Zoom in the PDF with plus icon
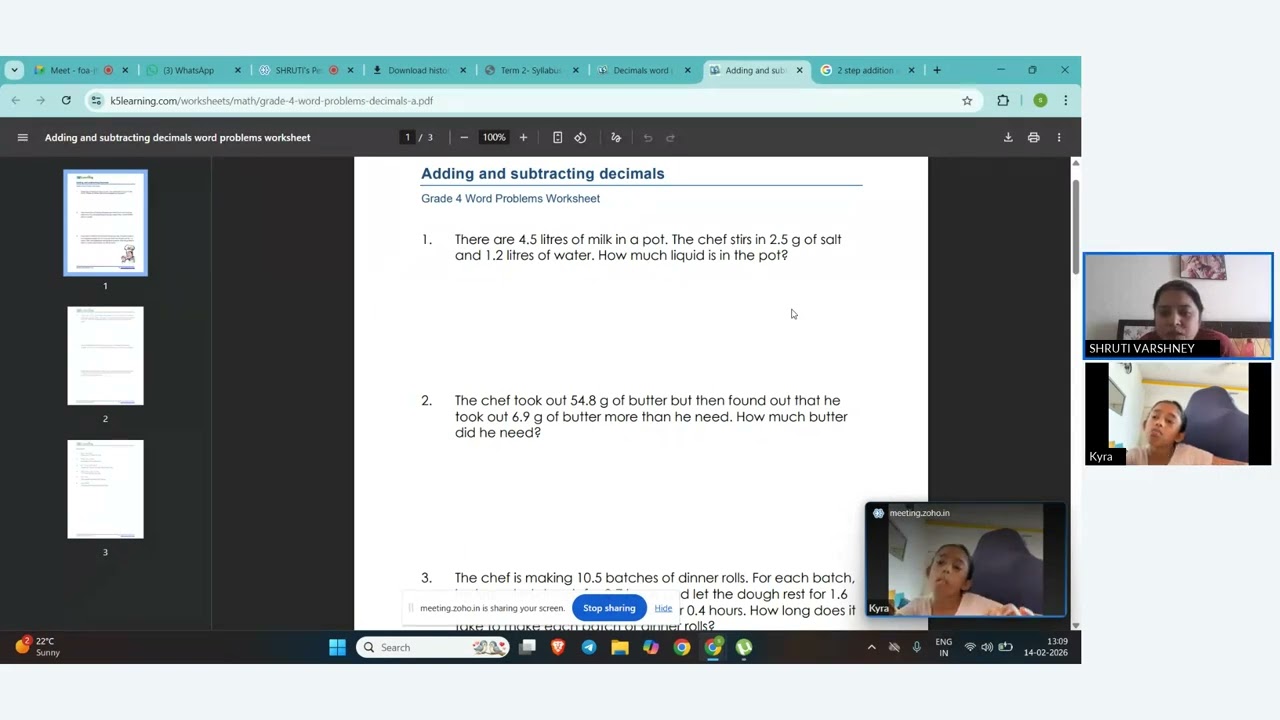The image size is (1280, 720). pyautogui.click(x=523, y=138)
